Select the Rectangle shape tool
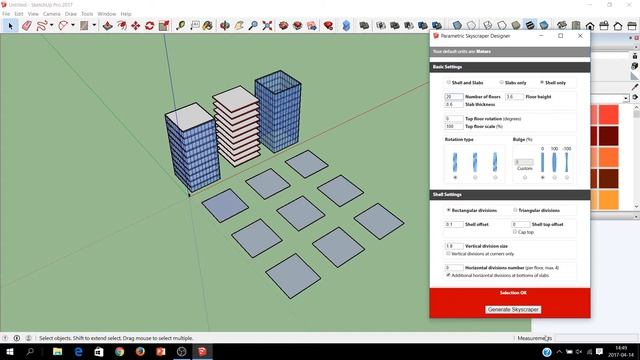Screen dimensions: 640x360 tap(84, 26)
